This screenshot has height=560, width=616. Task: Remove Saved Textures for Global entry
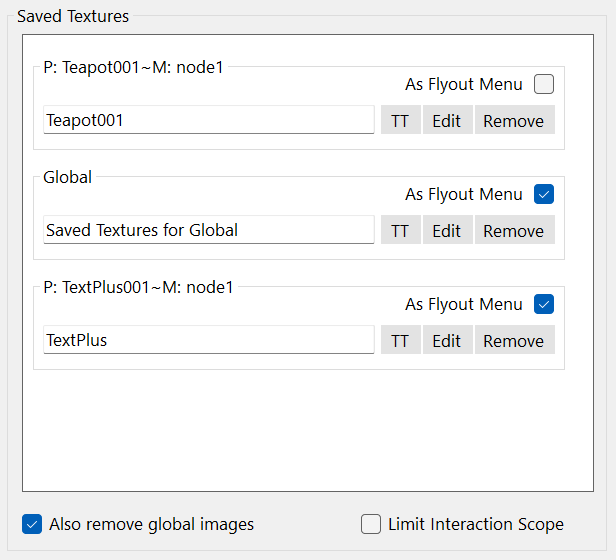coord(514,231)
